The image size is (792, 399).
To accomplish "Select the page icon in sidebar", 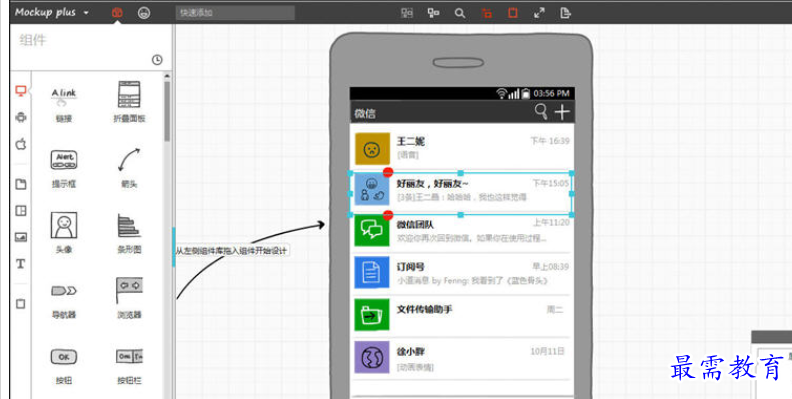I will point(21,184).
